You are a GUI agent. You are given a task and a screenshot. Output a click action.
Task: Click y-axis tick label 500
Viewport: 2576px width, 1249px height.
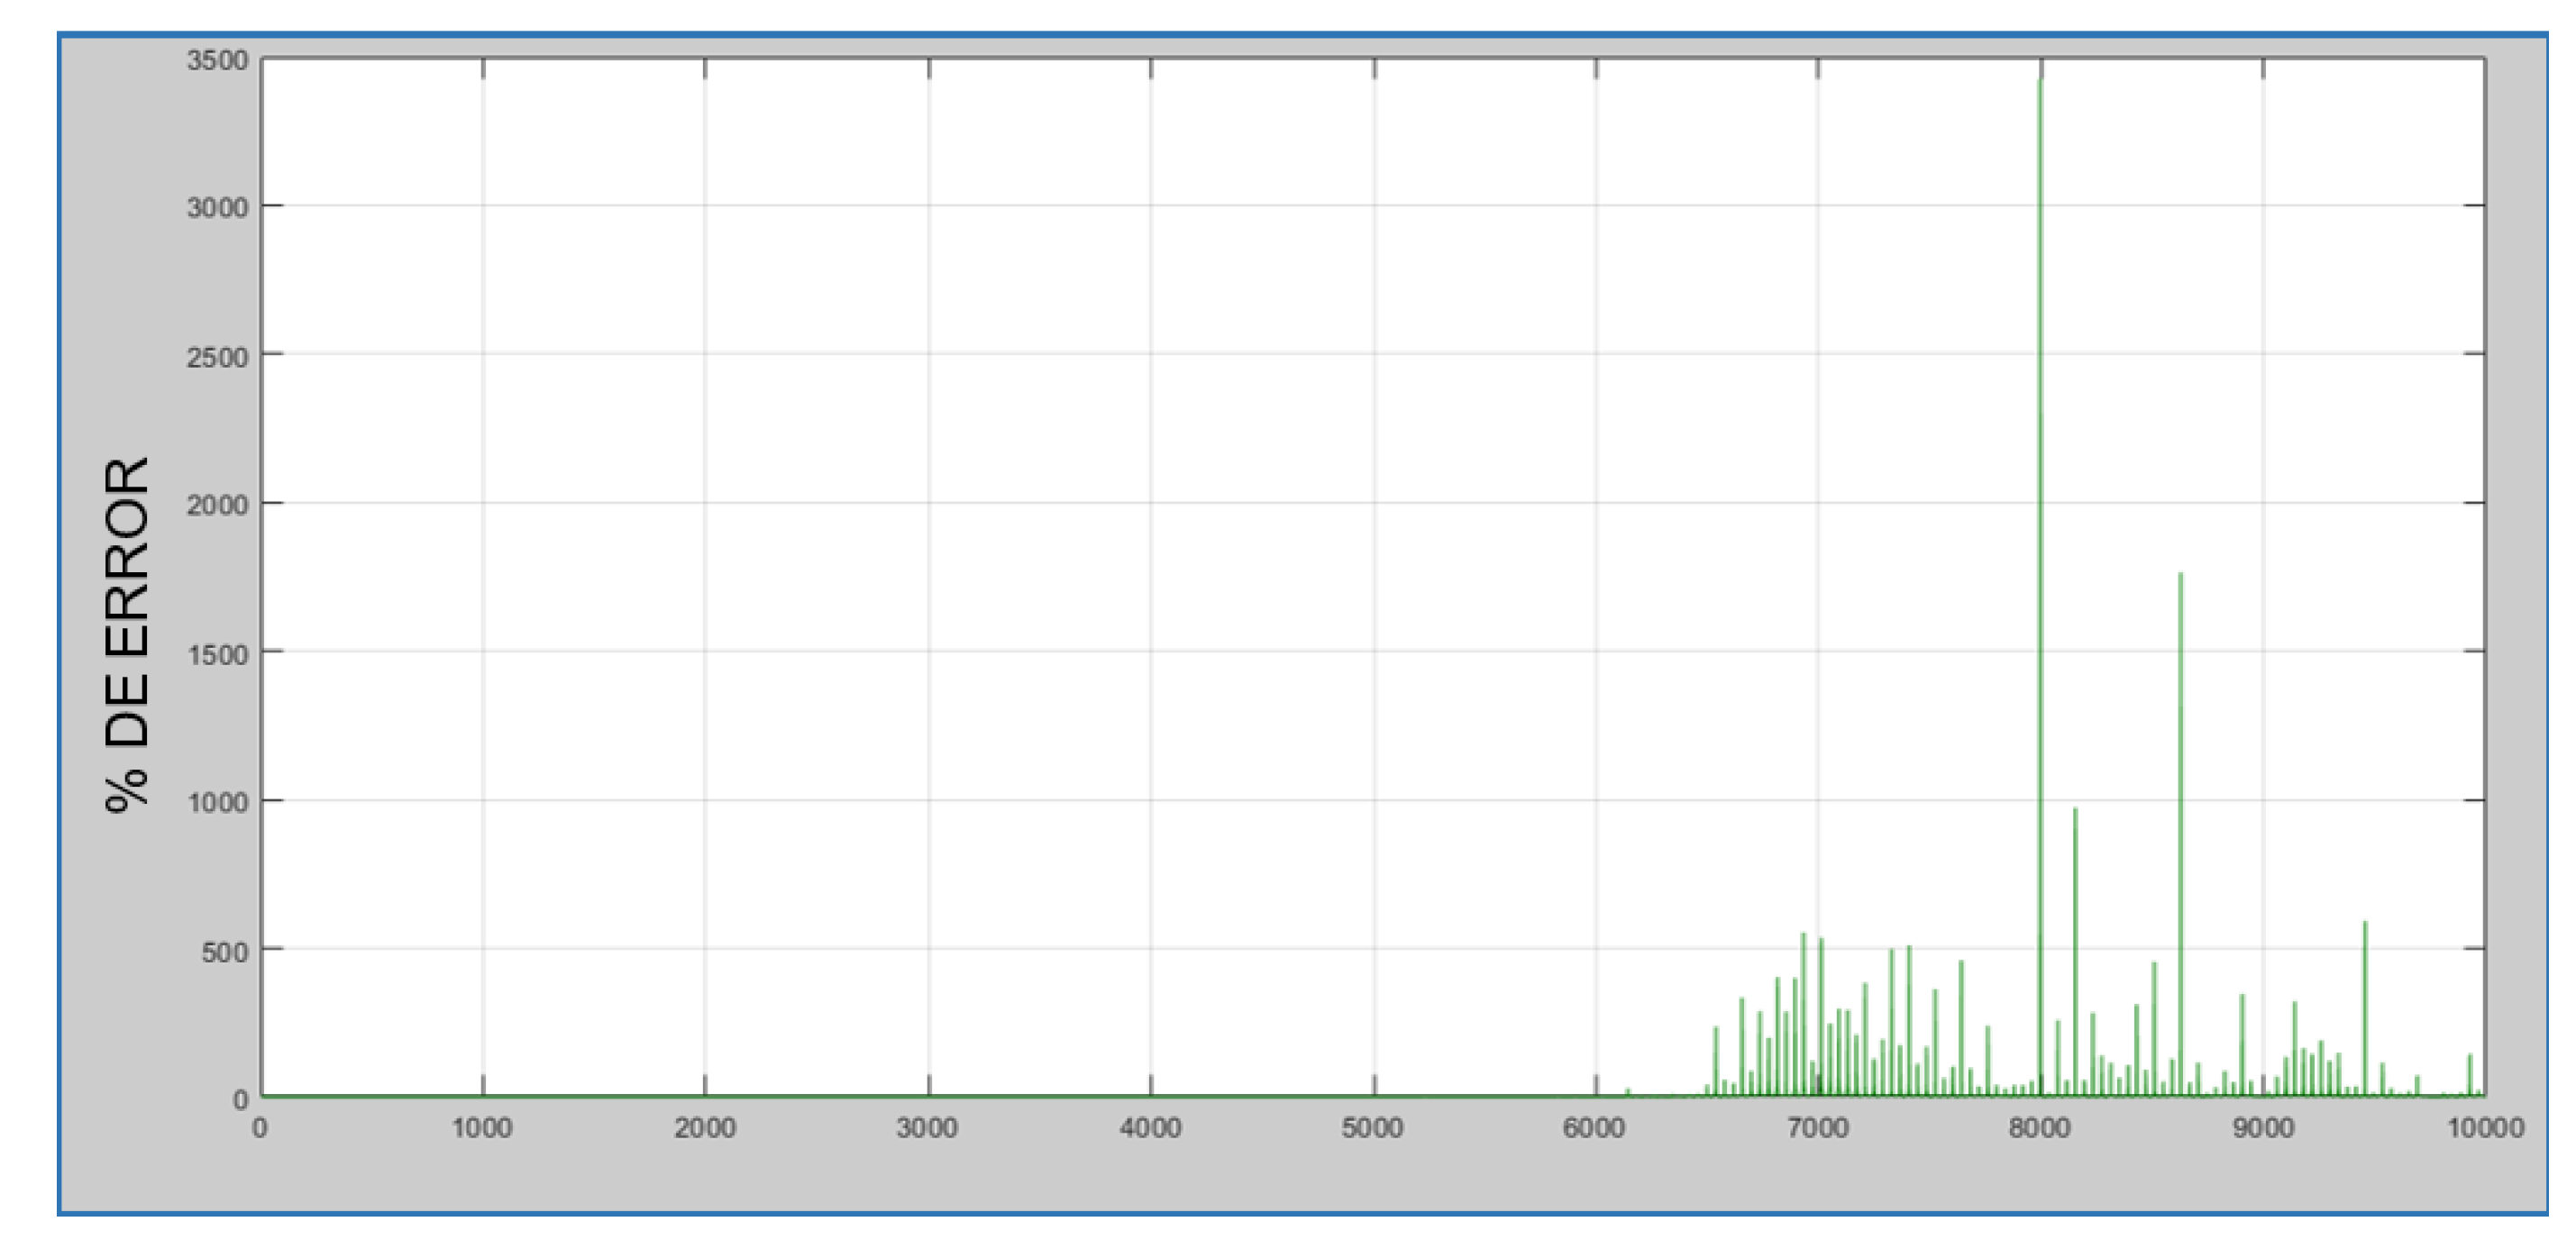224,952
